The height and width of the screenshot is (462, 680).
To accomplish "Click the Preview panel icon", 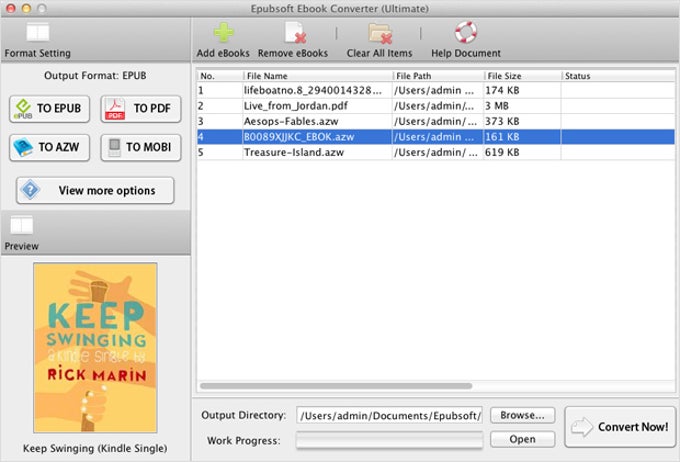I will click(x=21, y=225).
